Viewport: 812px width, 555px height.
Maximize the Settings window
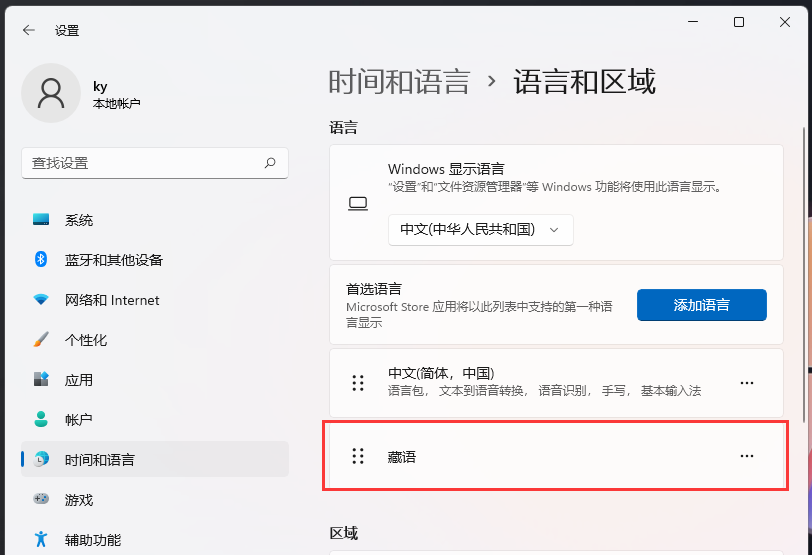point(739,22)
